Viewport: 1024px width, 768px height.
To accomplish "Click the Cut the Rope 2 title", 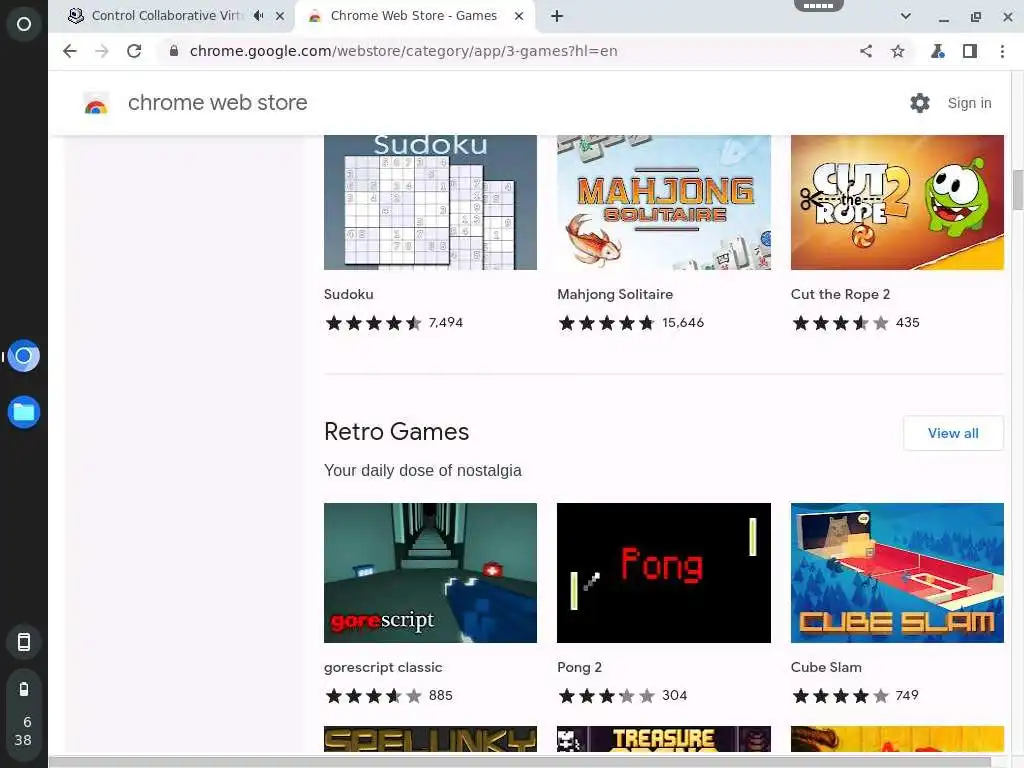I will 840,295.
